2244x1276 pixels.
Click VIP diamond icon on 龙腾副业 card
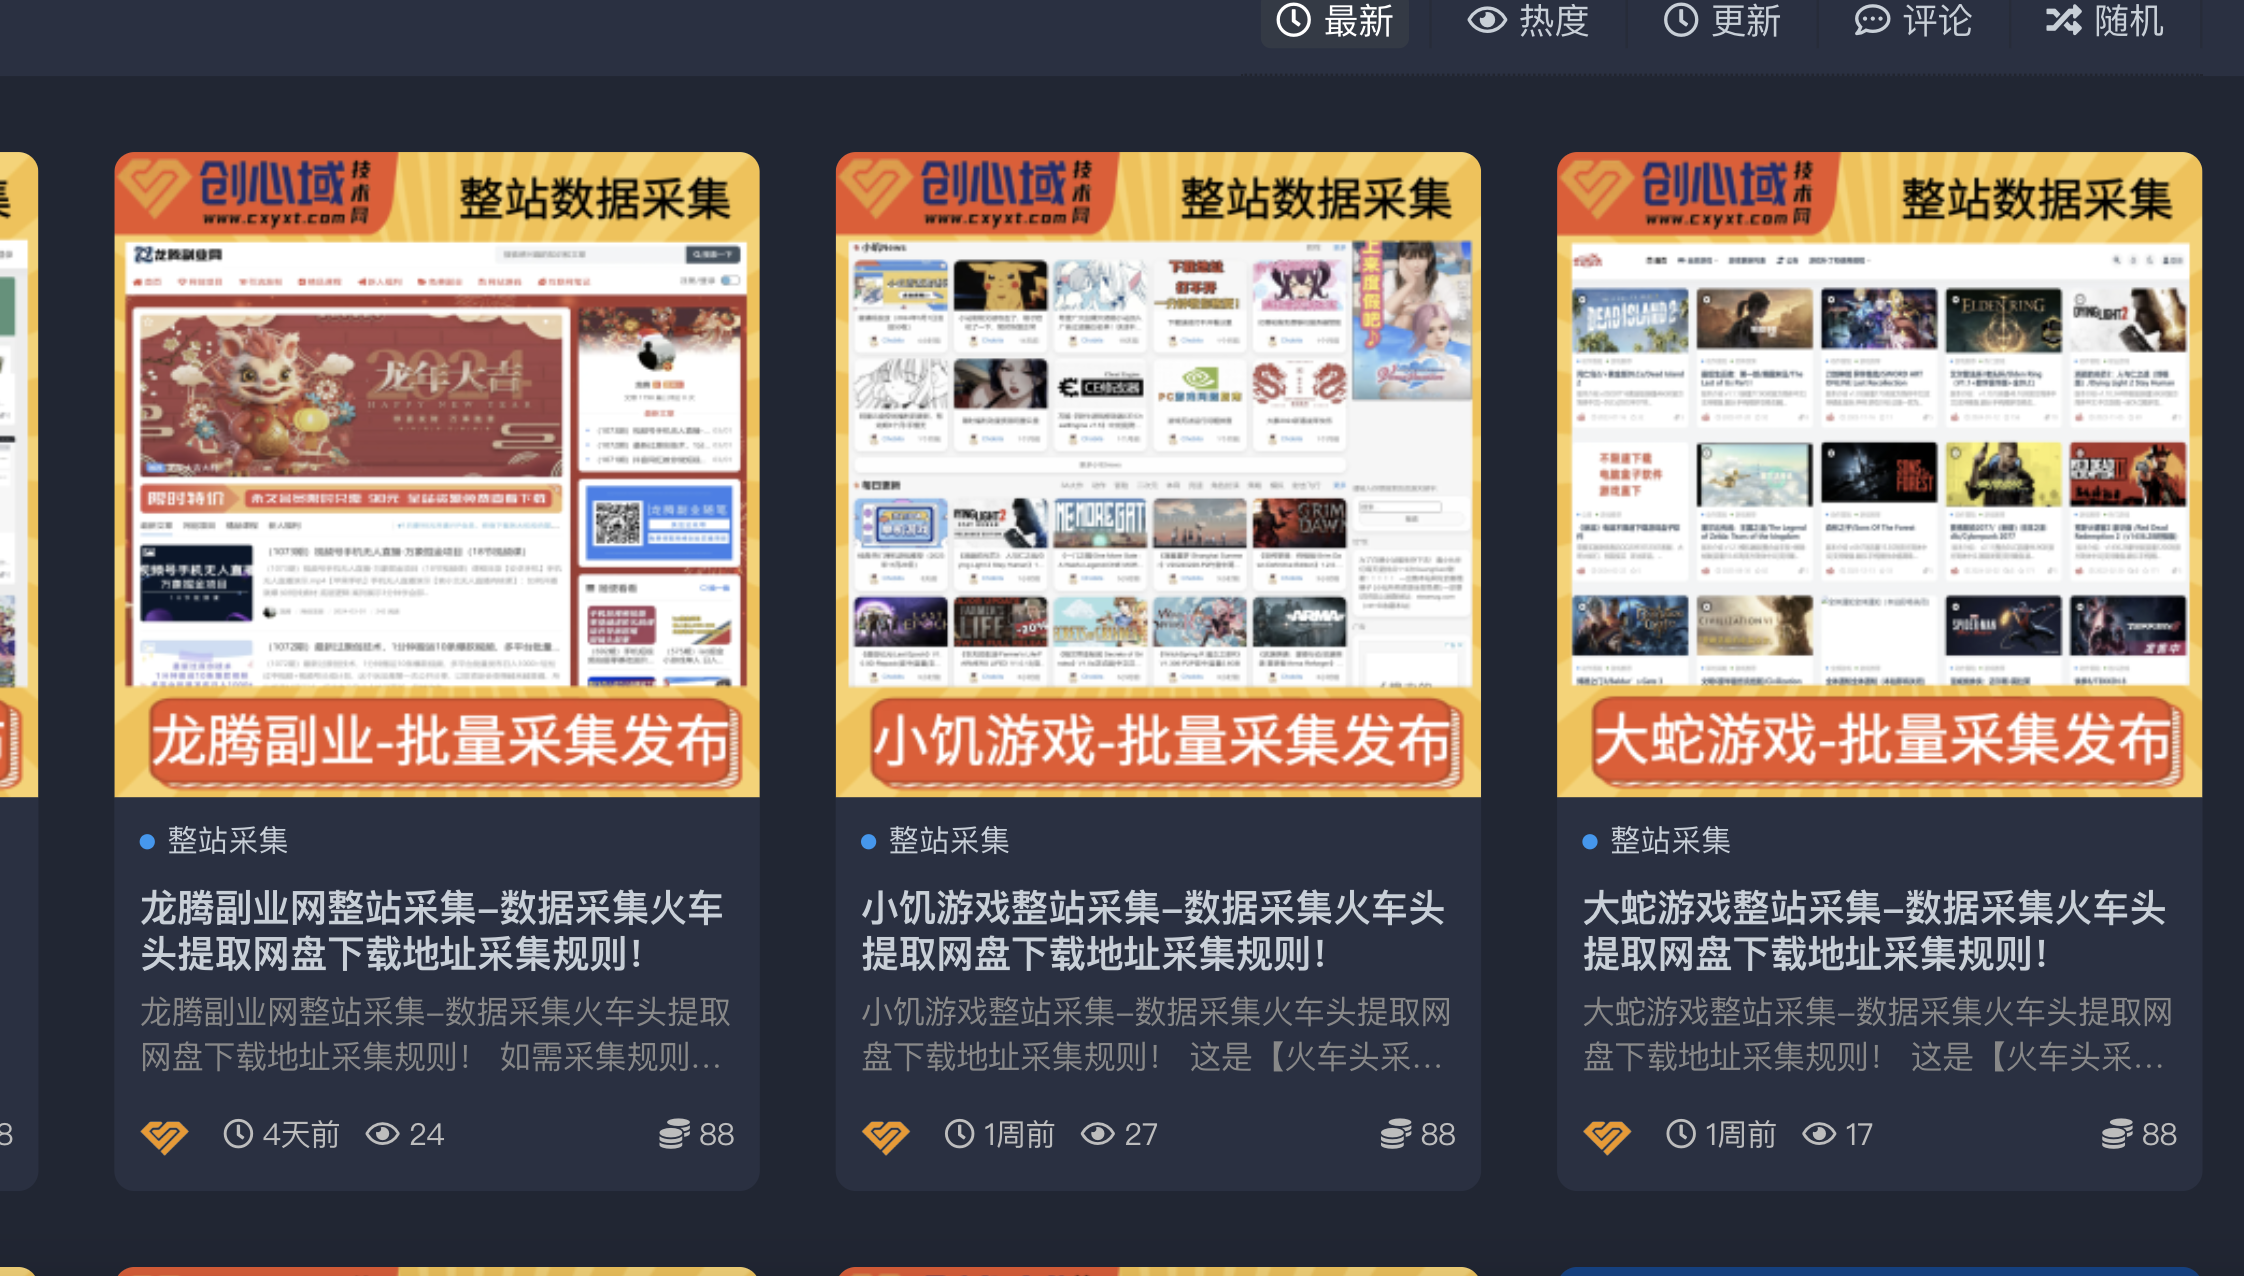tap(165, 1136)
